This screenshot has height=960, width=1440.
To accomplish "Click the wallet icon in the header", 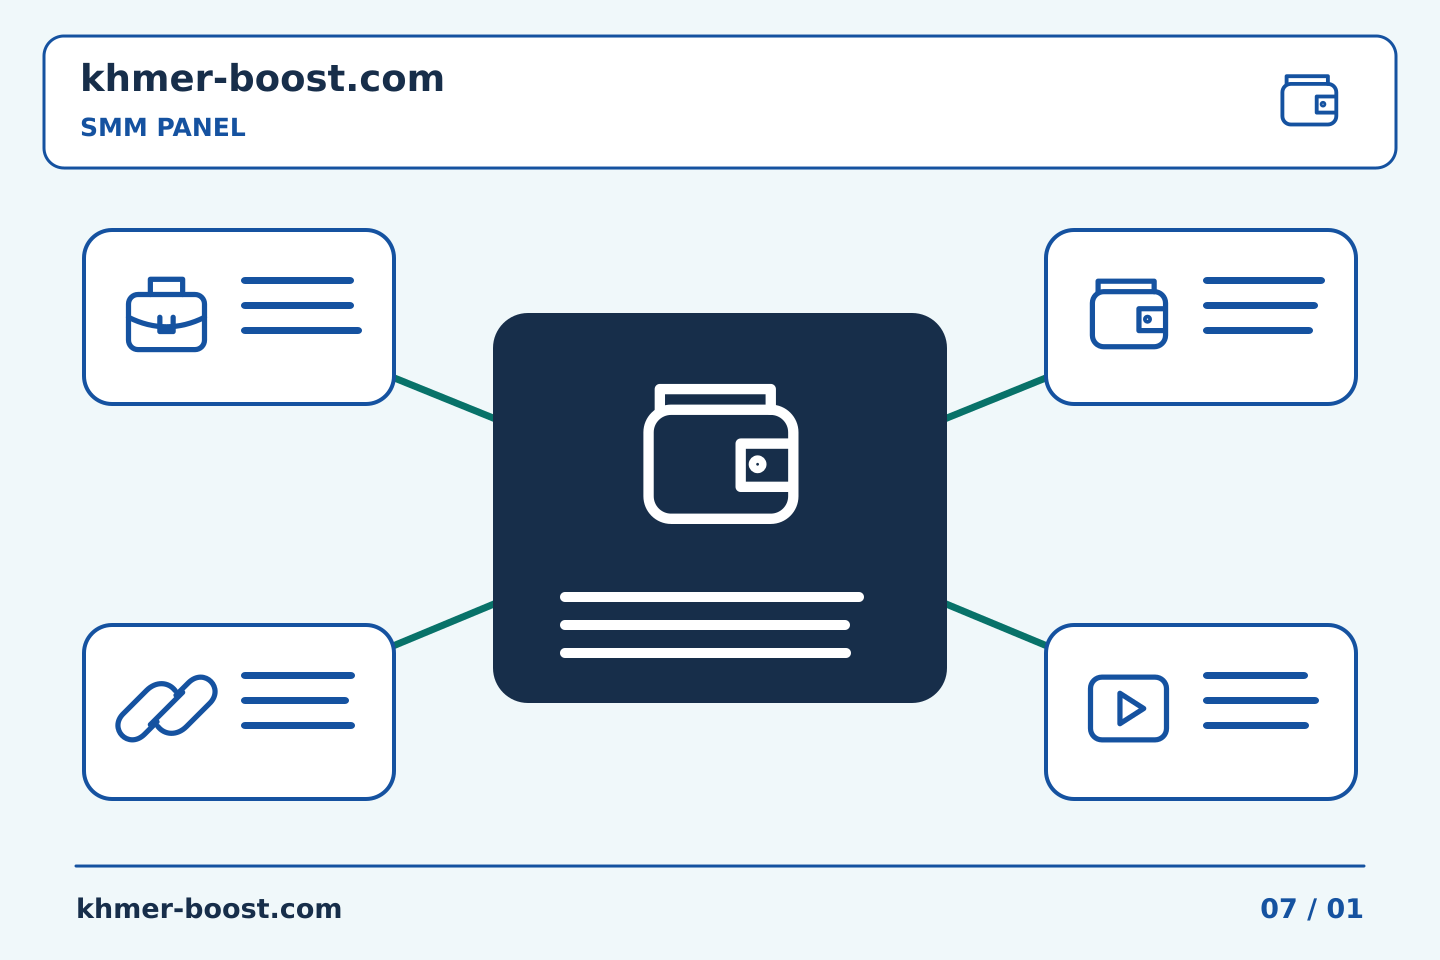I will point(1309,100).
